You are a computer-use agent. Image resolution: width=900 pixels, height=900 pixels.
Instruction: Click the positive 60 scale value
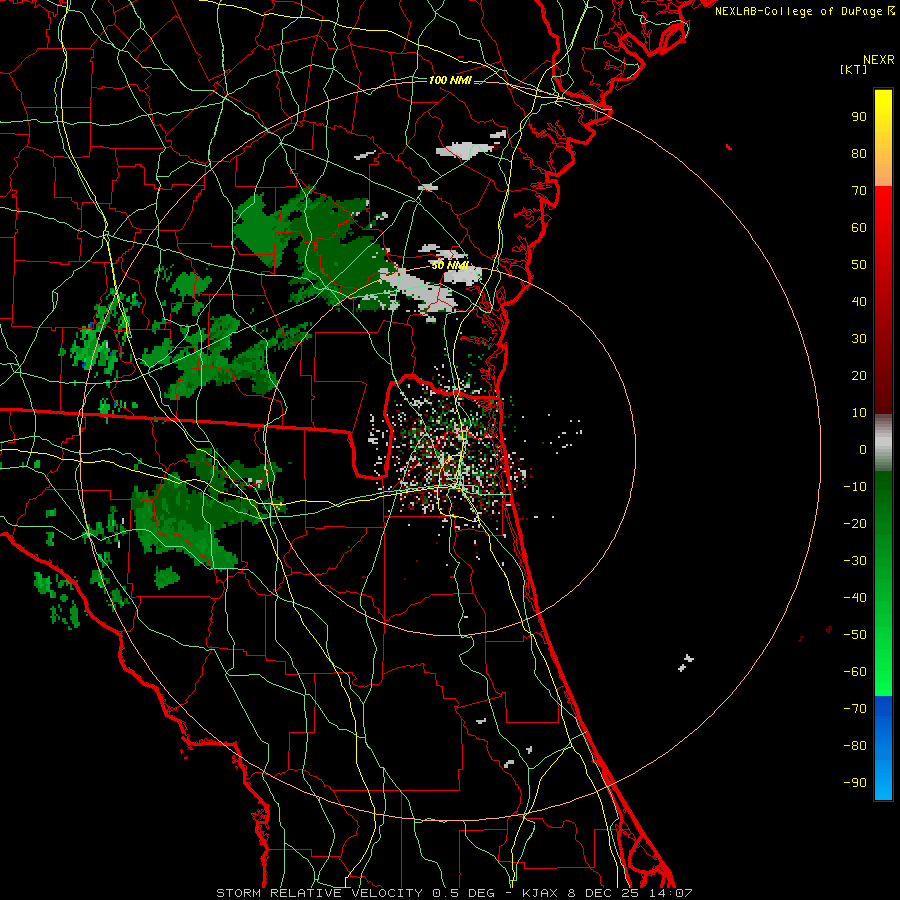(x=859, y=227)
